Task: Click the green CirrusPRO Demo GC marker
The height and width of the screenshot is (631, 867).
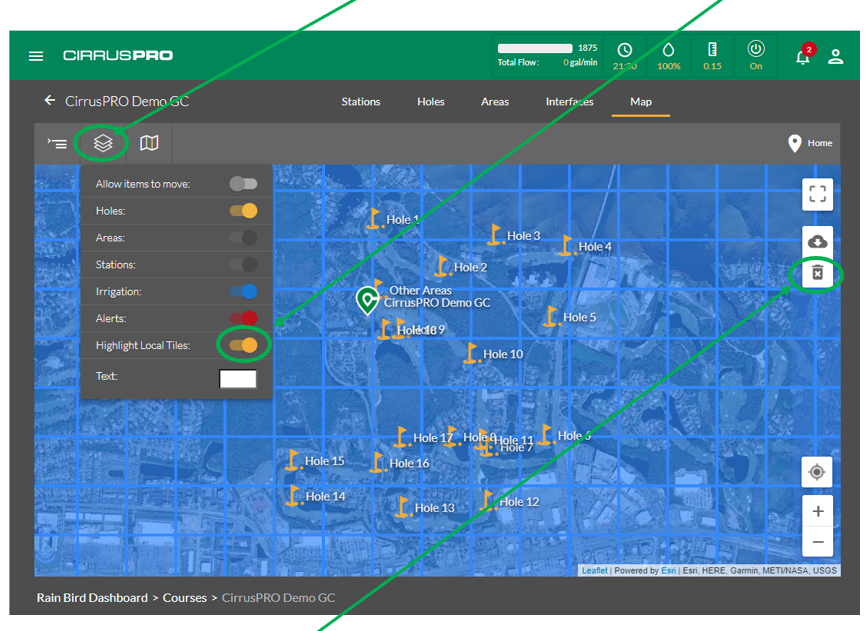Action: (x=367, y=300)
